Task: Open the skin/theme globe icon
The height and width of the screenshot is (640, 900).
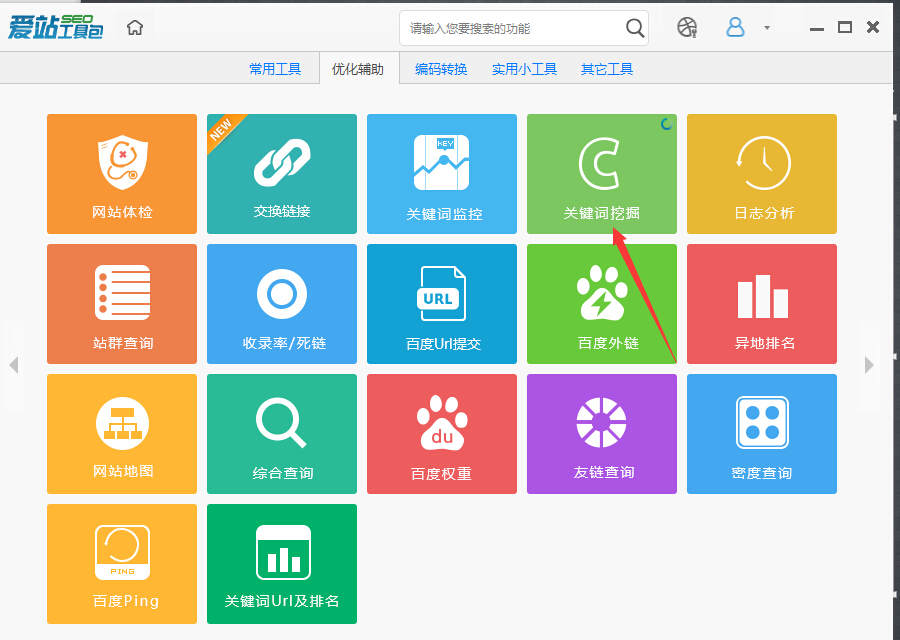Action: pyautogui.click(x=687, y=28)
